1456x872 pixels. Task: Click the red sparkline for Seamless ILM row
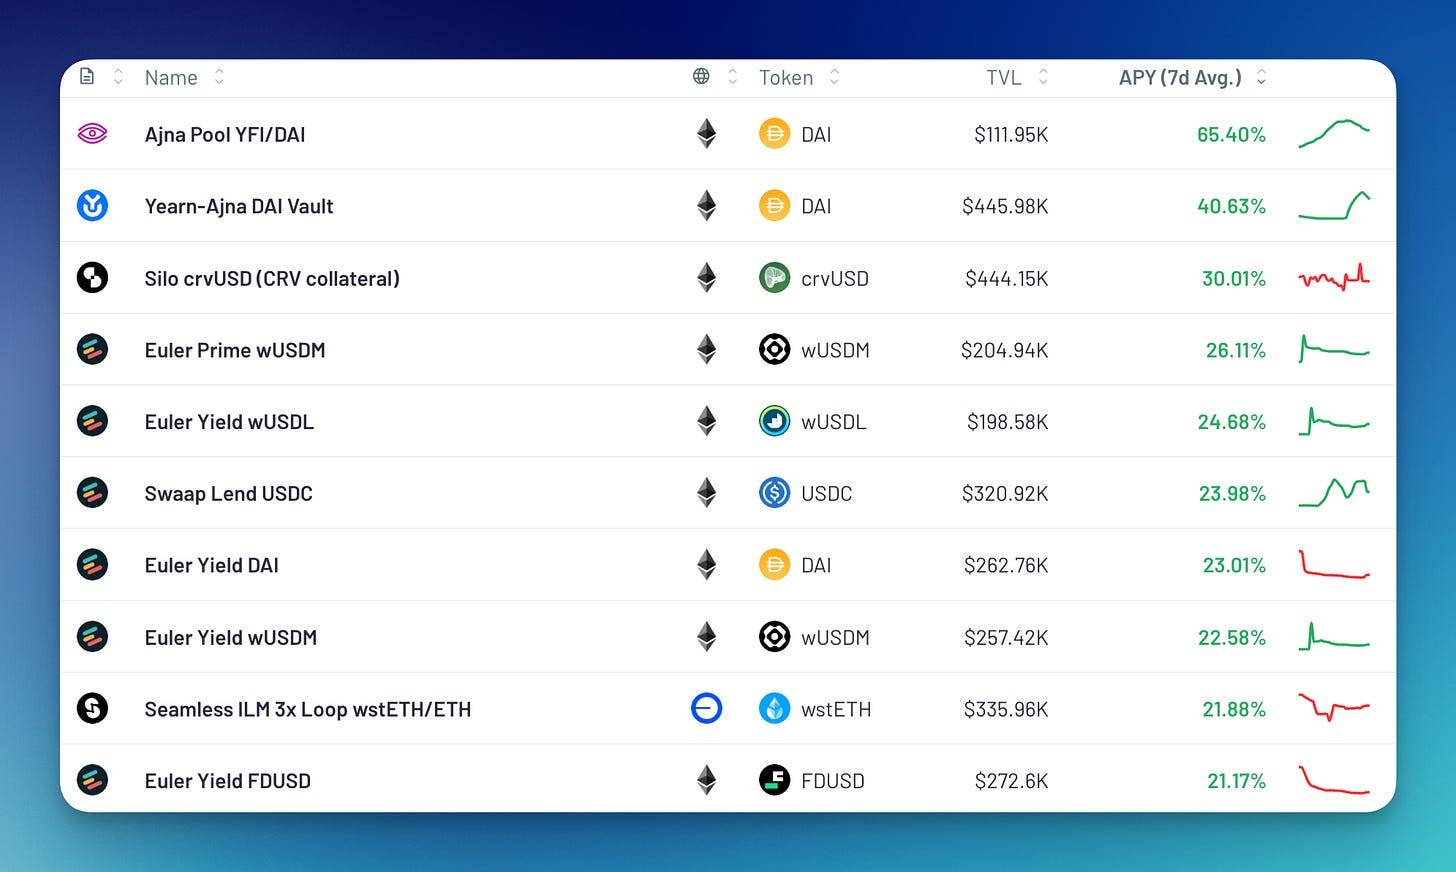point(1334,708)
